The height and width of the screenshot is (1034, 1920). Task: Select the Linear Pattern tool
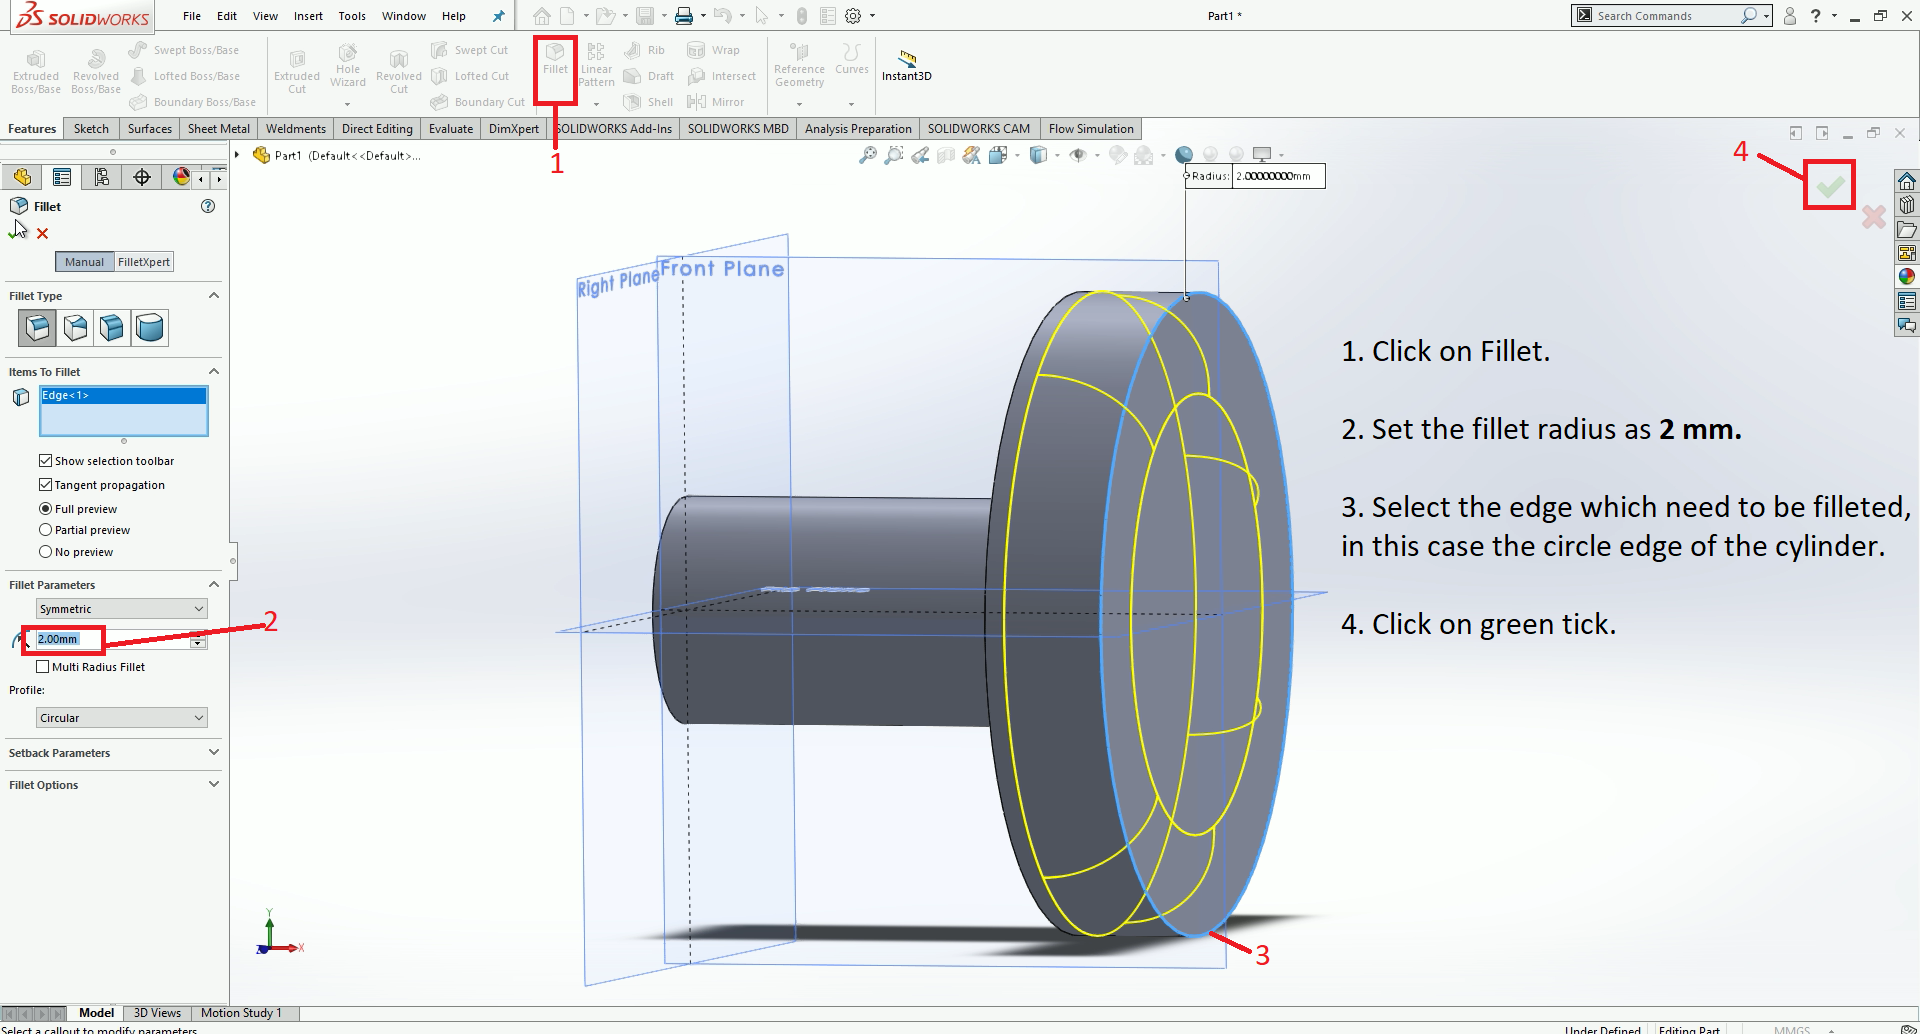[596, 65]
